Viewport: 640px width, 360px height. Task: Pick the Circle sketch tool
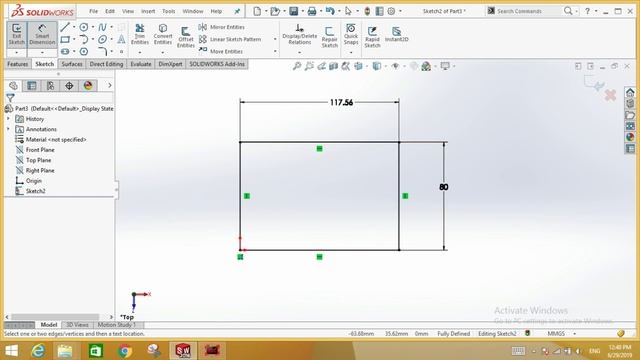[x=84, y=27]
